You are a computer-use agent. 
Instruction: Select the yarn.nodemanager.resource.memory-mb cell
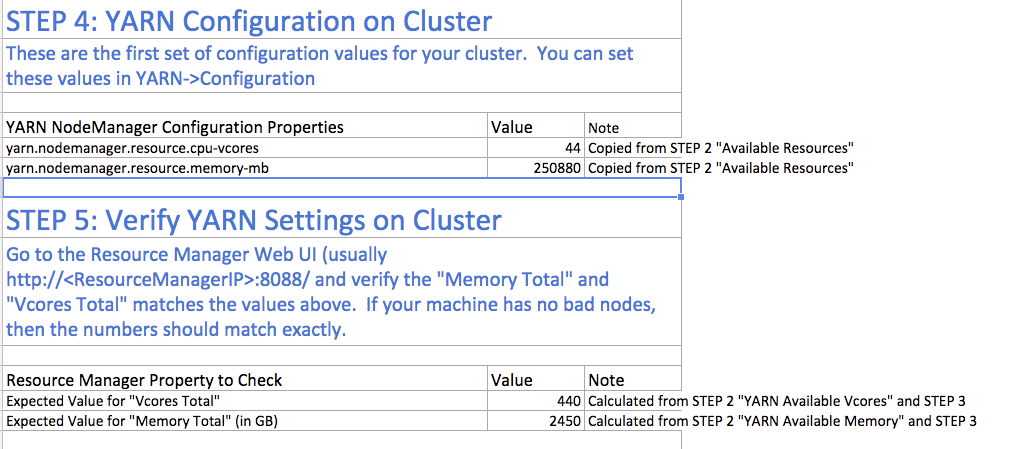tap(137, 168)
